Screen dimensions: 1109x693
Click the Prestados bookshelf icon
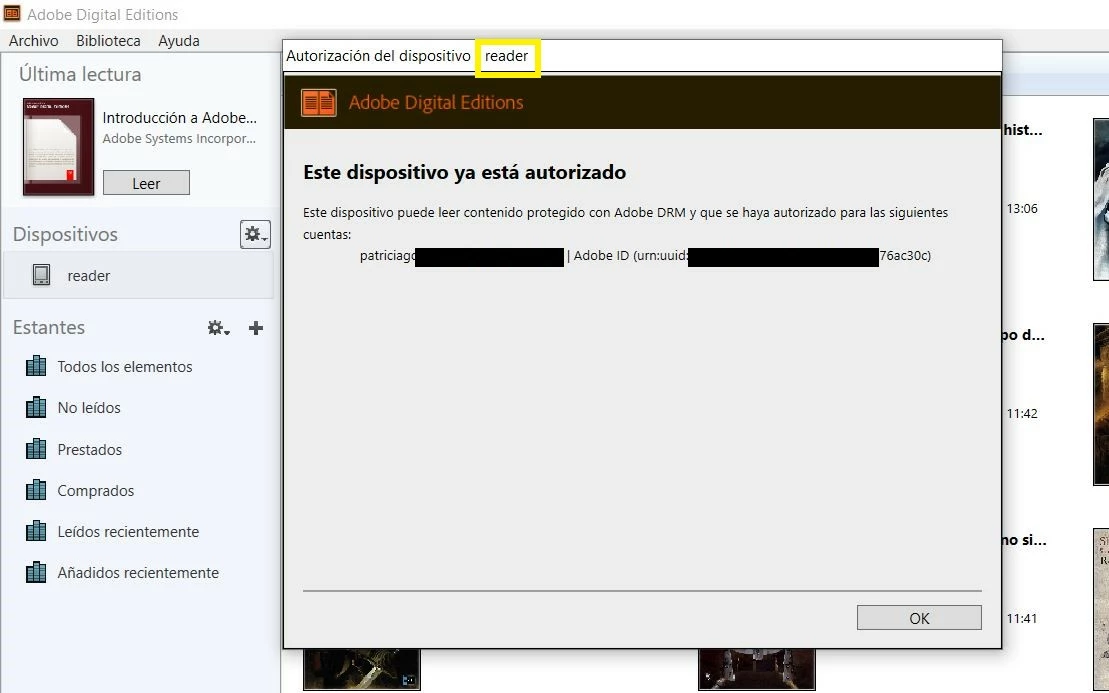36,448
